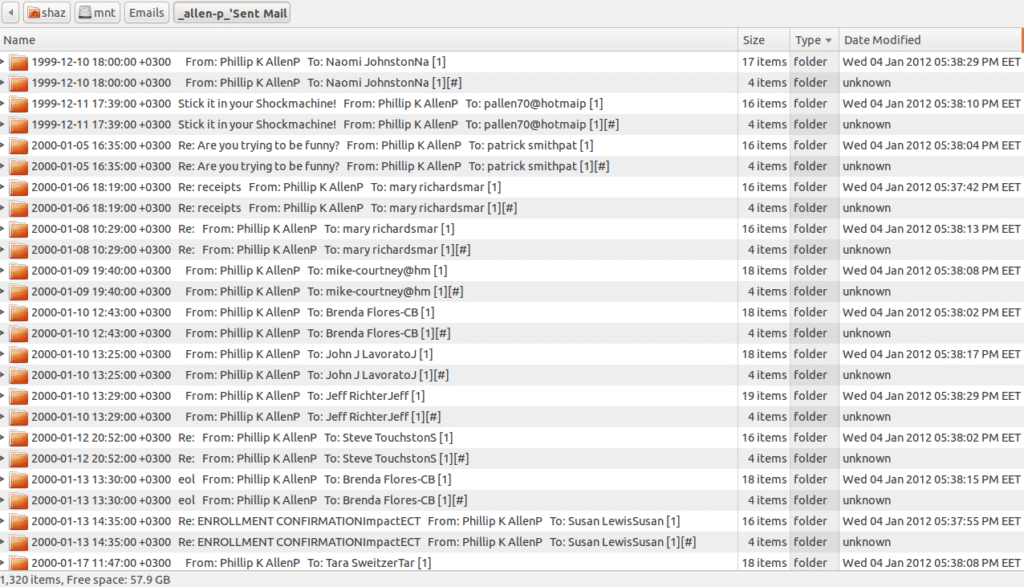
Task: Click the _allen-p_'Sent Mail path button
Action: pyautogui.click(x=235, y=13)
